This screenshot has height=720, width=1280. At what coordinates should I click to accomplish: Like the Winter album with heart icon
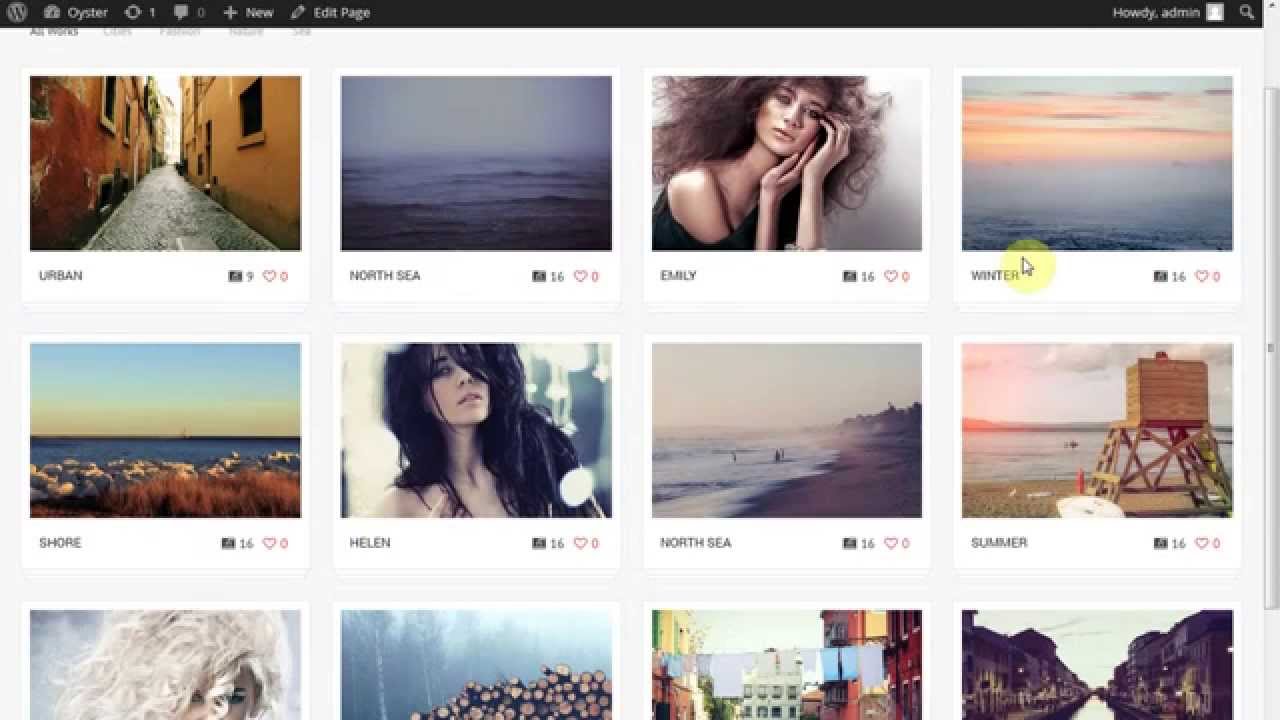tap(1202, 276)
